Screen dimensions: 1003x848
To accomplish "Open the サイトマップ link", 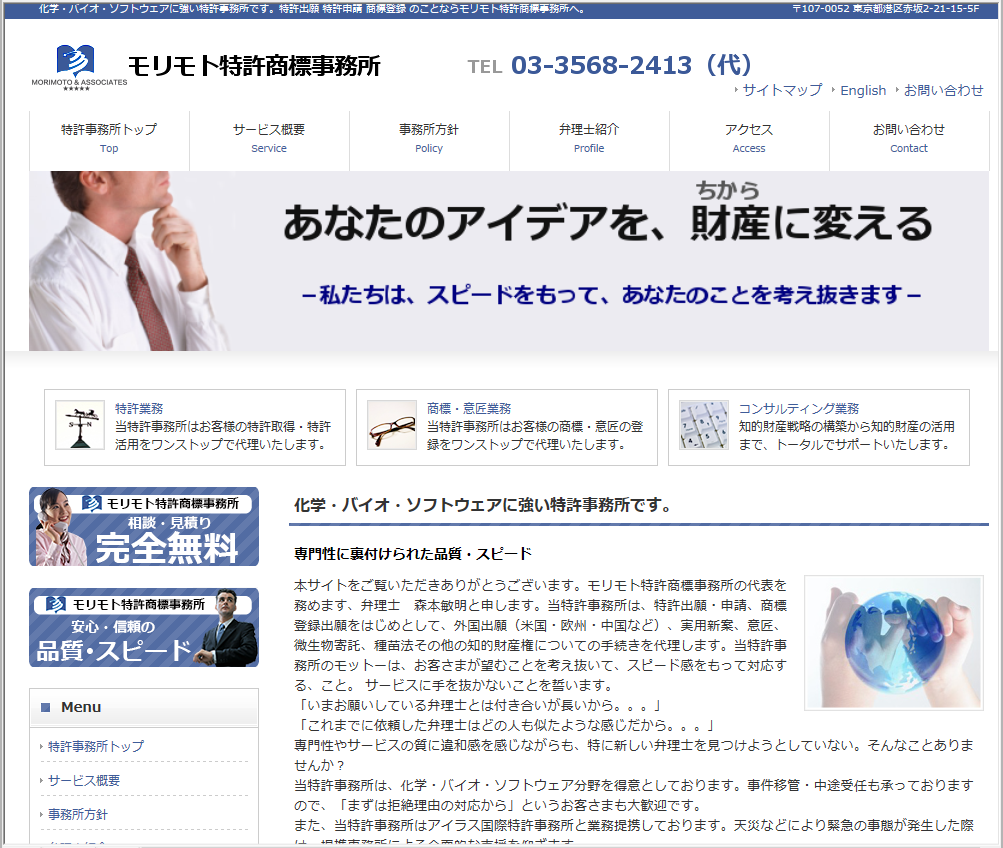I will tap(782, 90).
